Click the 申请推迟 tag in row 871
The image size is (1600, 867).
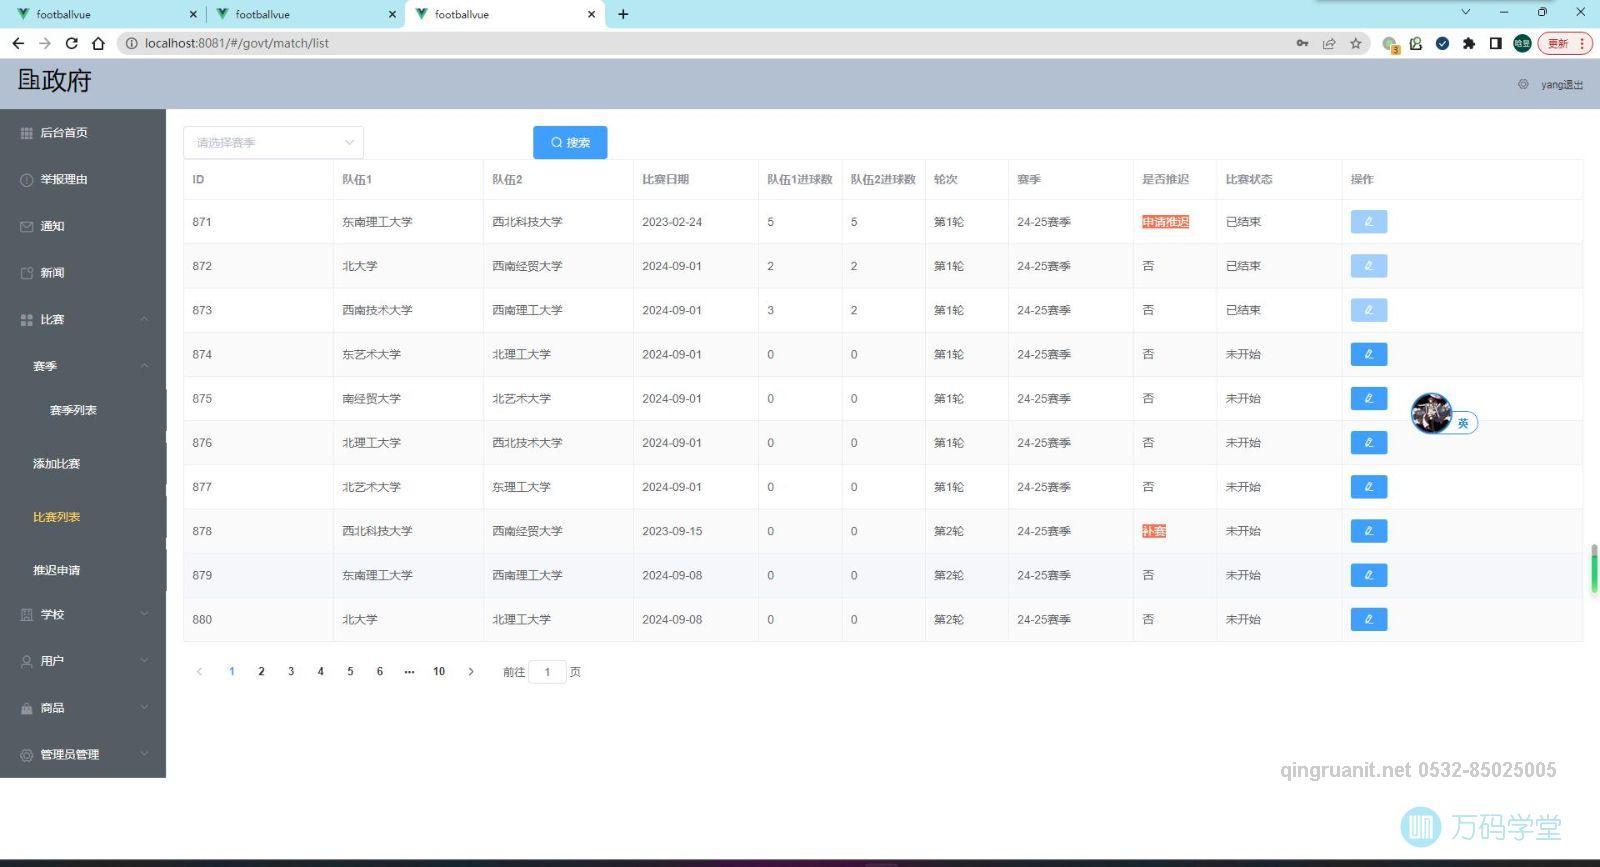[x=1166, y=222]
